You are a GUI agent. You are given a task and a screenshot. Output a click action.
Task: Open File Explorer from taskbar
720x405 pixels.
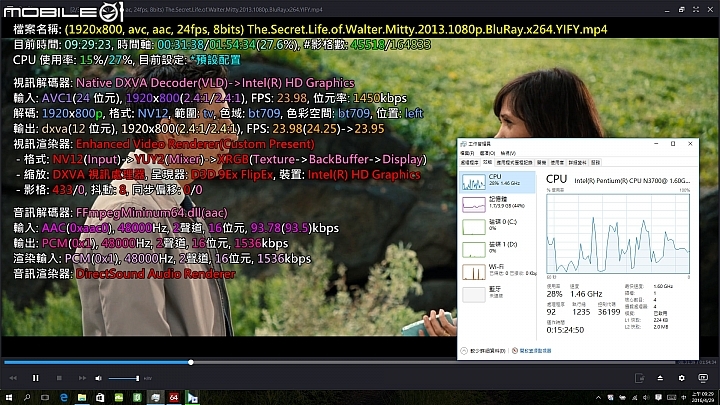coord(82,397)
